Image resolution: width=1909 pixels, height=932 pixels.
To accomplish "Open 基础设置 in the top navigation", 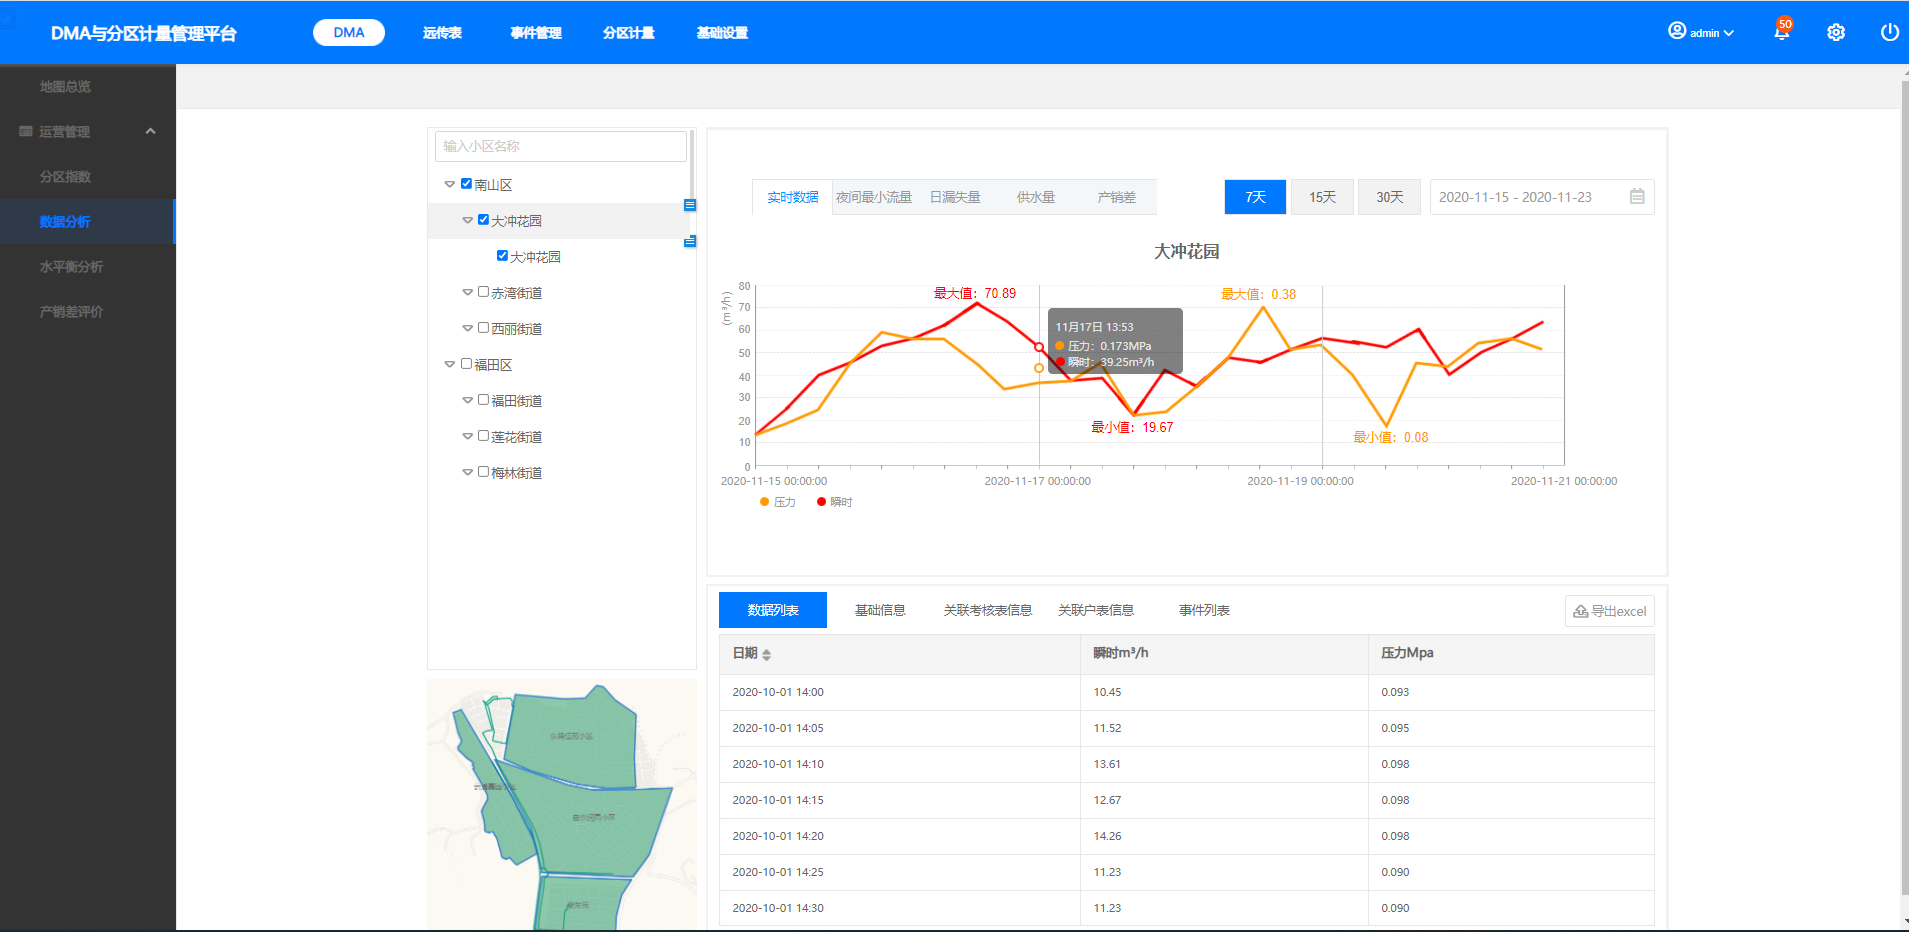I will point(722,33).
